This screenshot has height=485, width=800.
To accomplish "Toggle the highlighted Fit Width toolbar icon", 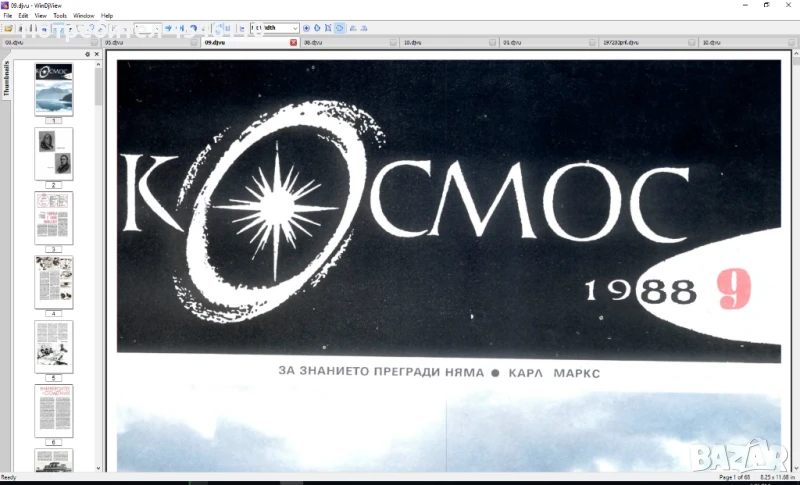I will pos(339,28).
